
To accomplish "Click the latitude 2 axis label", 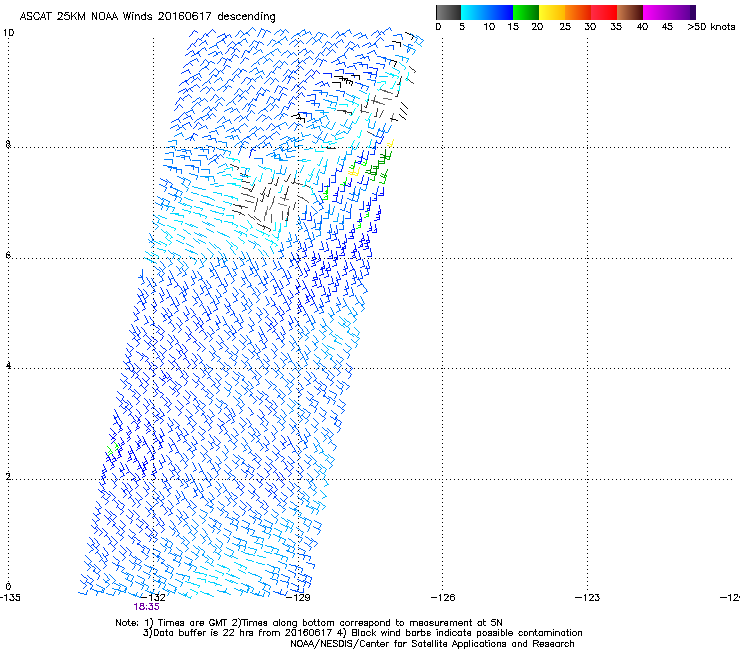I will coord(8,476).
